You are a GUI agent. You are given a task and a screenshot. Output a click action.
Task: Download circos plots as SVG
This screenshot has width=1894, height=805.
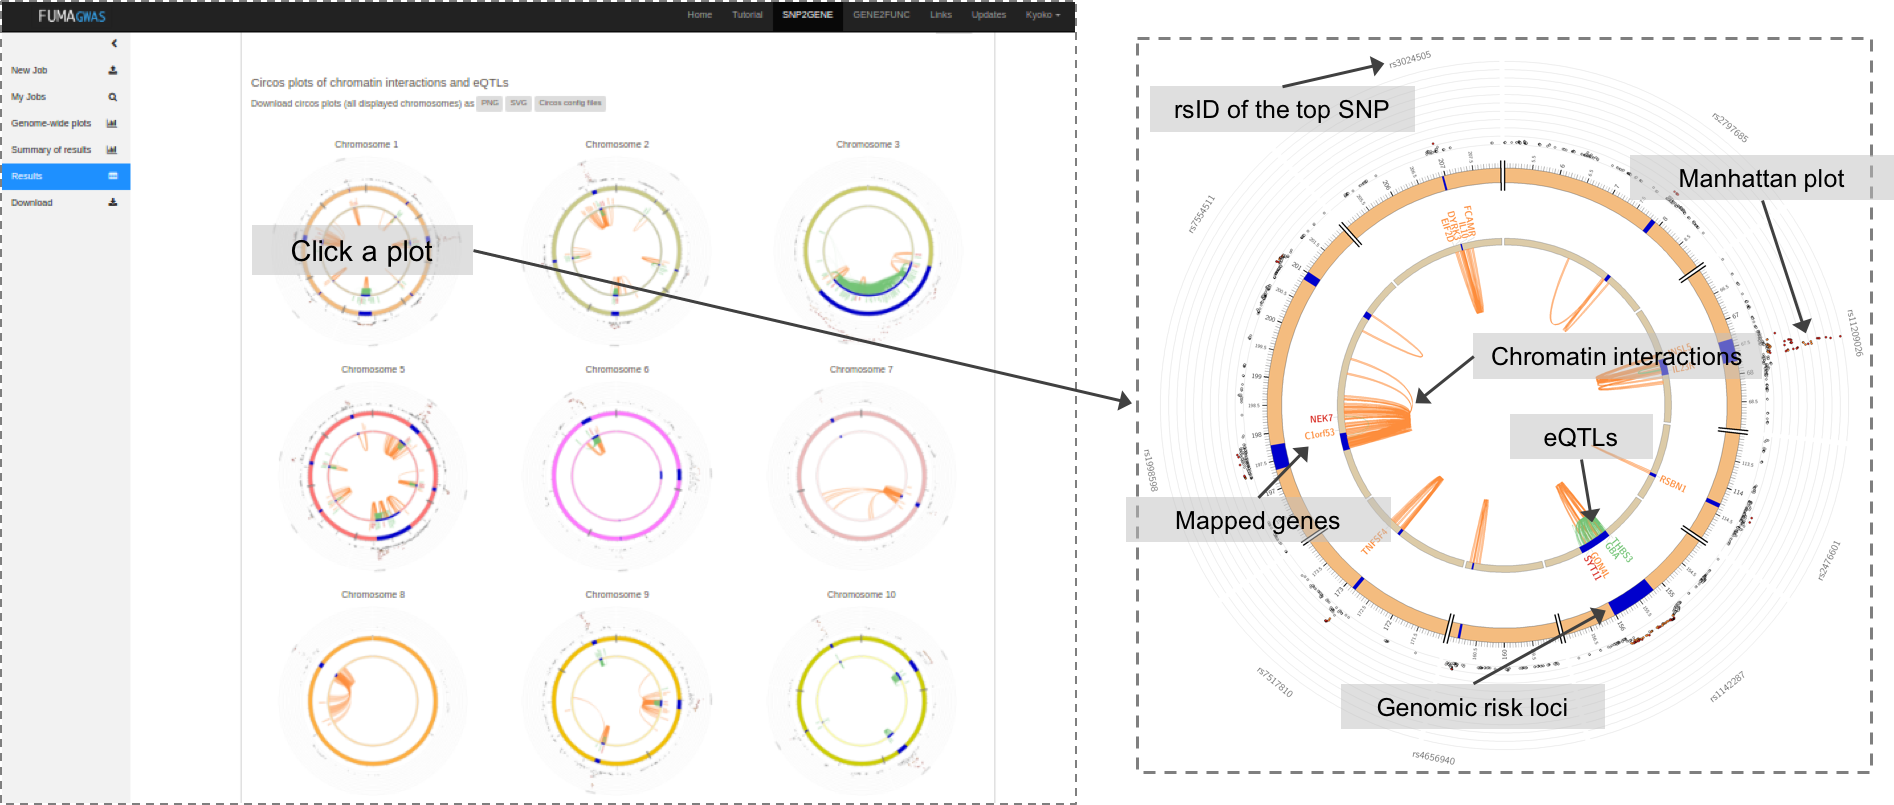518,103
